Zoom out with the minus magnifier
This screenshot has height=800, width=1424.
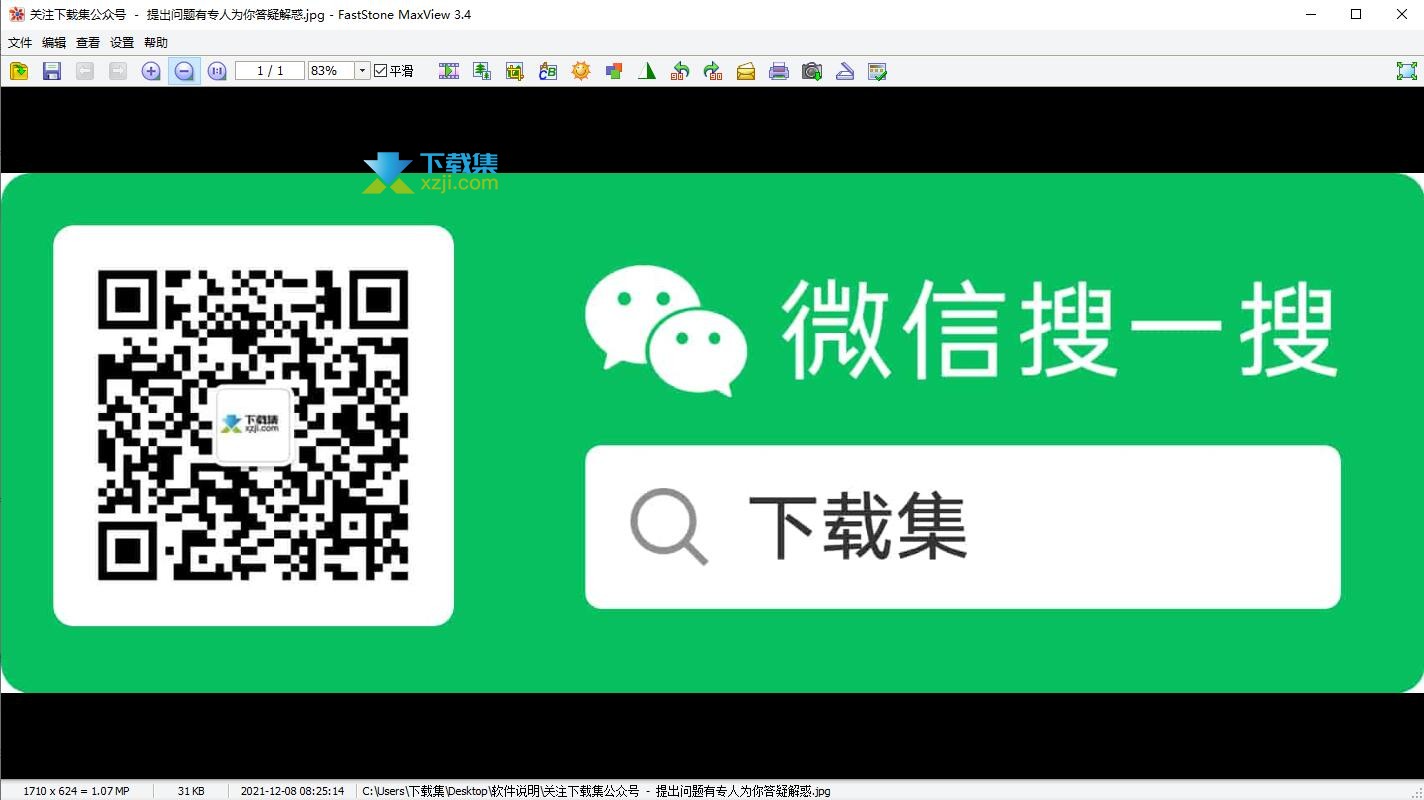pyautogui.click(x=184, y=71)
